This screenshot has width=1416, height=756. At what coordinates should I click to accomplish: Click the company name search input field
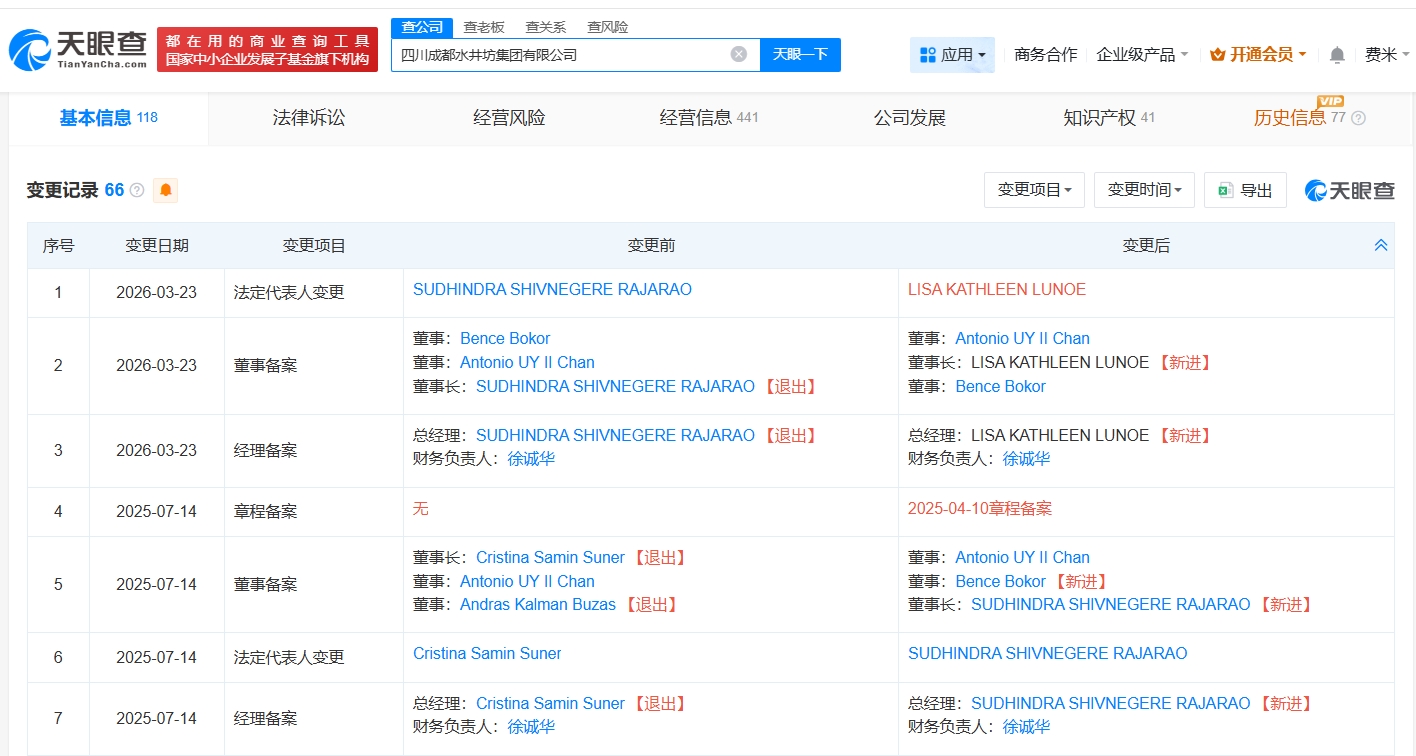[560, 55]
